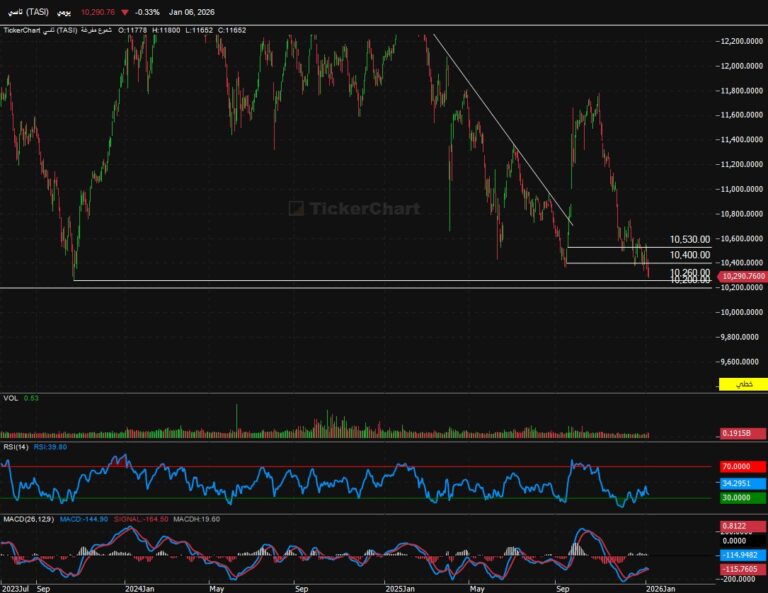Screen dimensions: 768x593
Task: Select the descending white trend line
Action: (x=500, y=128)
